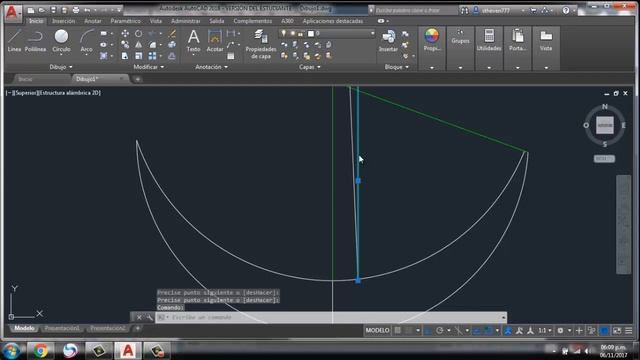Image resolution: width=640 pixels, height=360 pixels.
Task: Expand the Anotación panel dropdown
Action: 211,67
